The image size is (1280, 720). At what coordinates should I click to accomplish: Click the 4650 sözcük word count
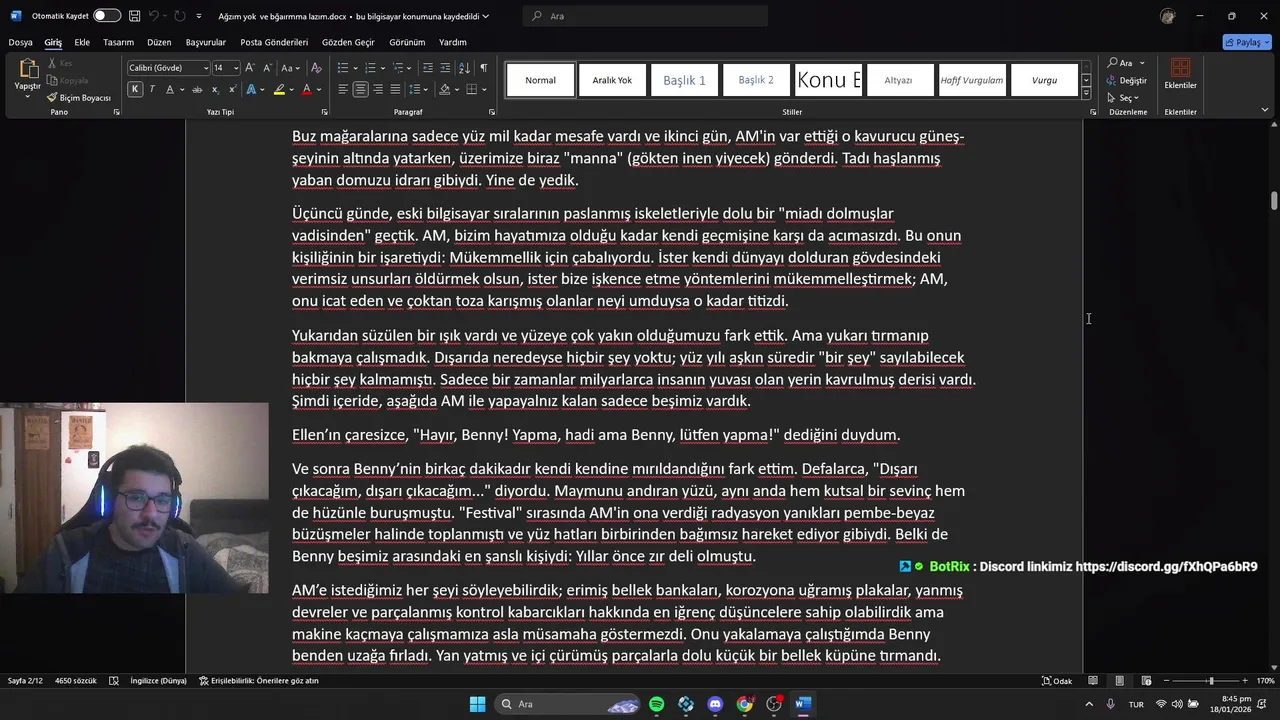click(x=76, y=681)
